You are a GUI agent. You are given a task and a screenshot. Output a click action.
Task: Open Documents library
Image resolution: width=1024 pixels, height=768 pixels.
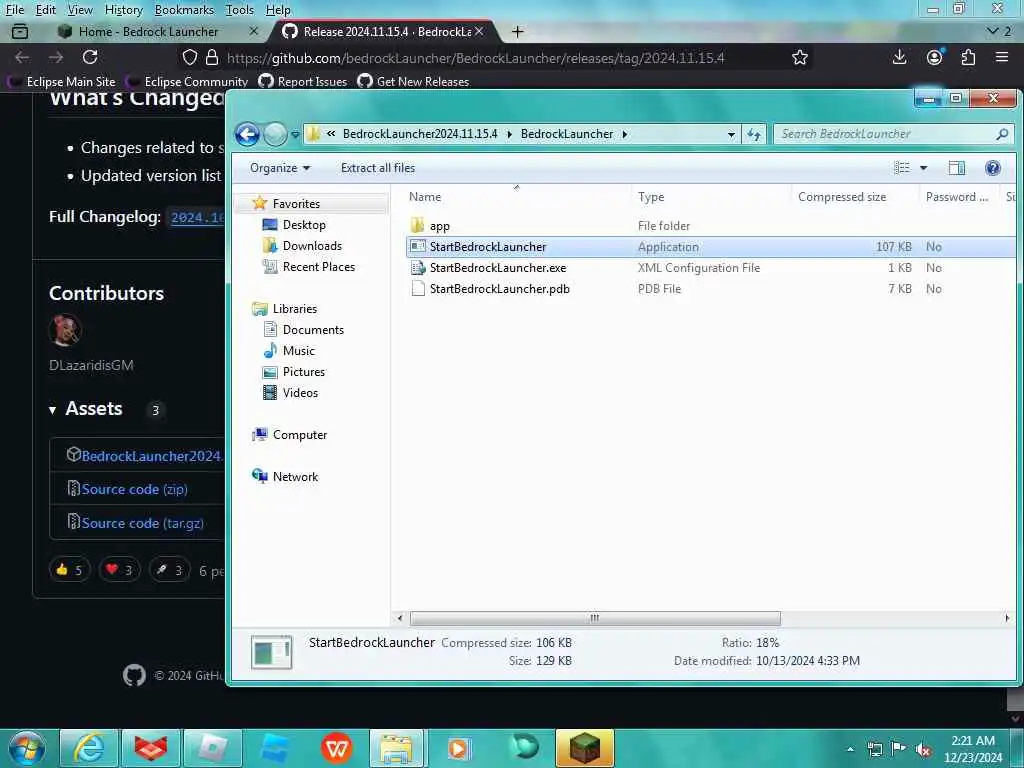(313, 330)
